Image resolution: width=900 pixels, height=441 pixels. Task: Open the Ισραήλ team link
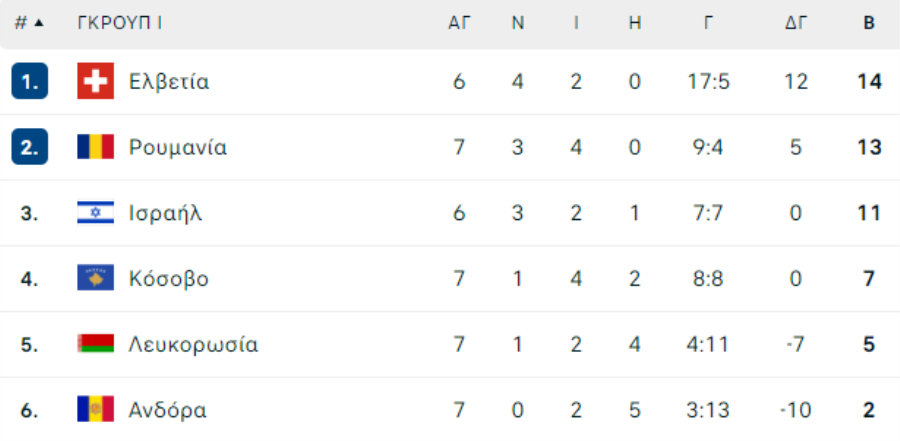[x=165, y=214]
